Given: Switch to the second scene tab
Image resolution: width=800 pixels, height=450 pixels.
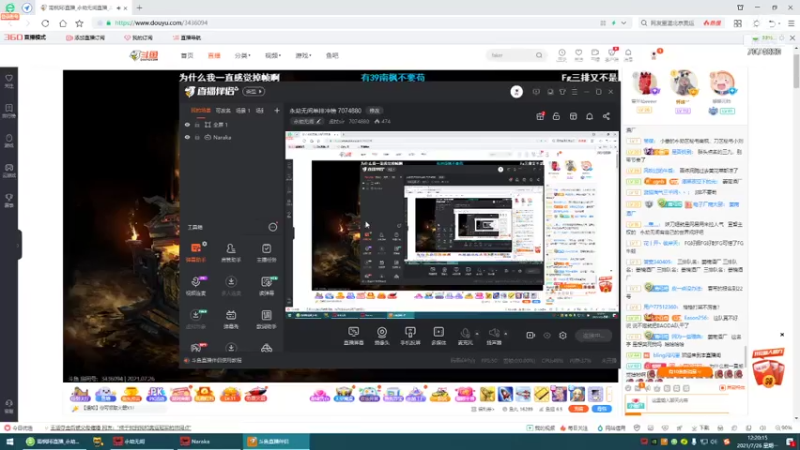Looking at the screenshot, I should (x=223, y=110).
